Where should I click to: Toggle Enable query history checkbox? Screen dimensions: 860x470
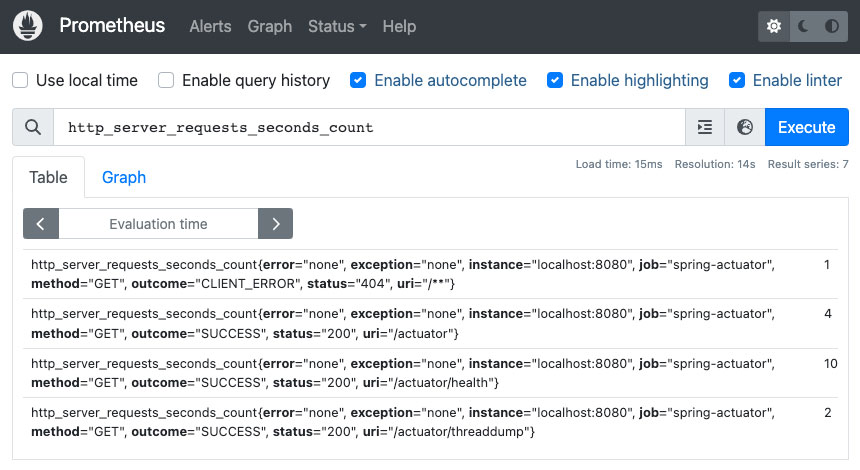[166, 80]
